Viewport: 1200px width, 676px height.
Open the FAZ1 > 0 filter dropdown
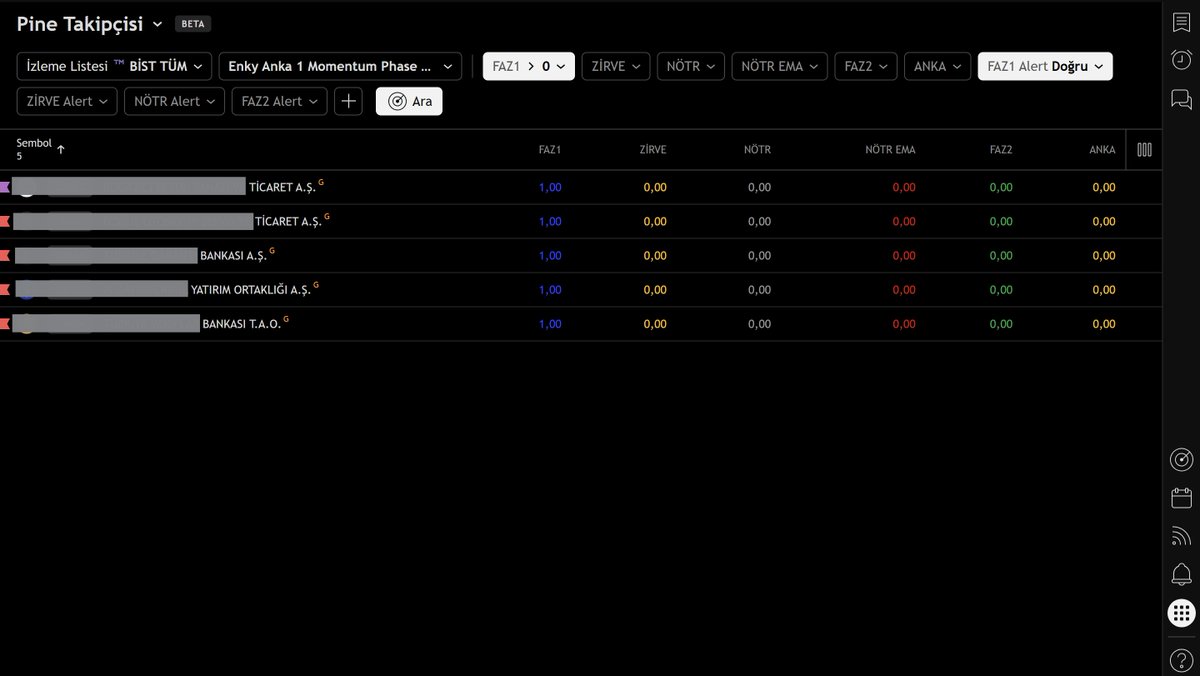click(529, 66)
